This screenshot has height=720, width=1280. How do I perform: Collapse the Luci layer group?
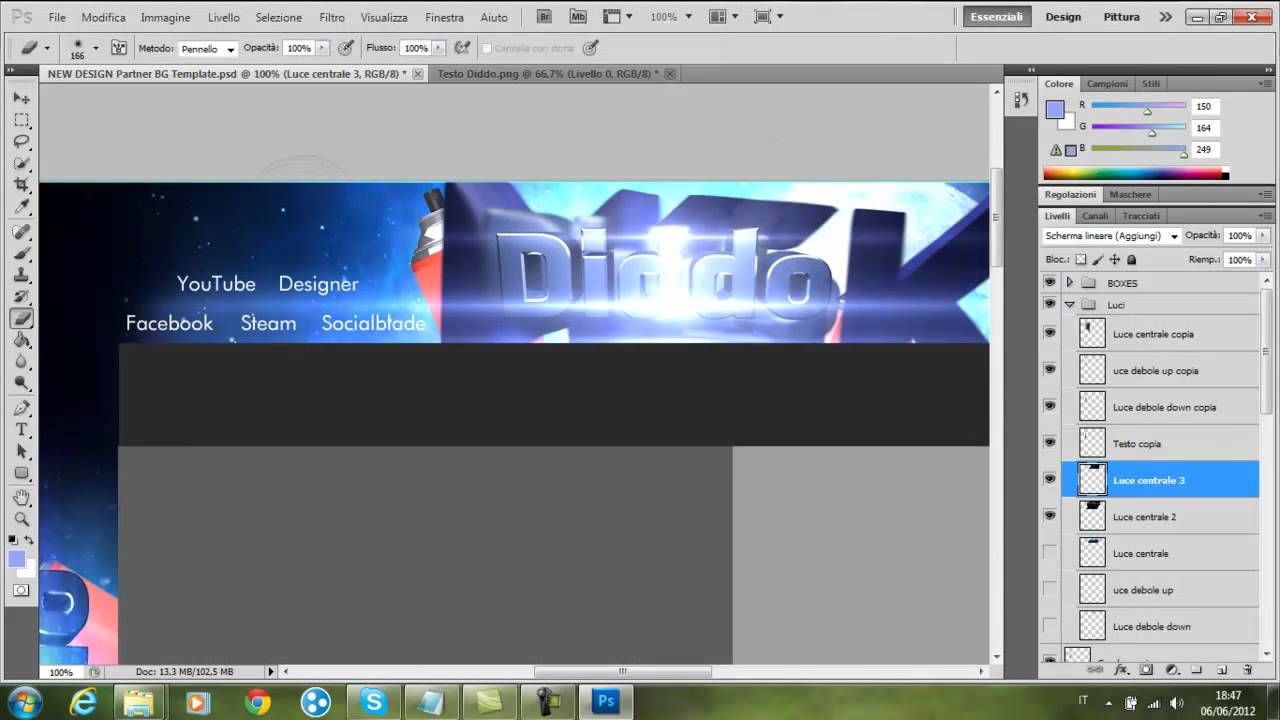pyautogui.click(x=1069, y=304)
